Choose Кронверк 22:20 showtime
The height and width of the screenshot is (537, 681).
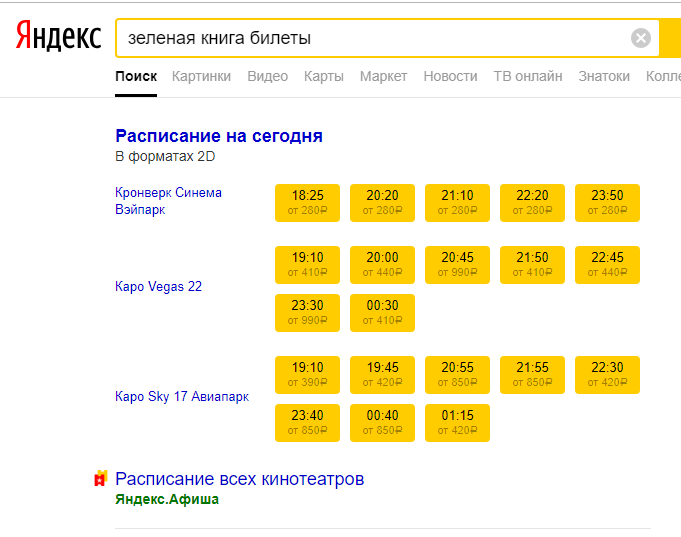[x=532, y=203]
